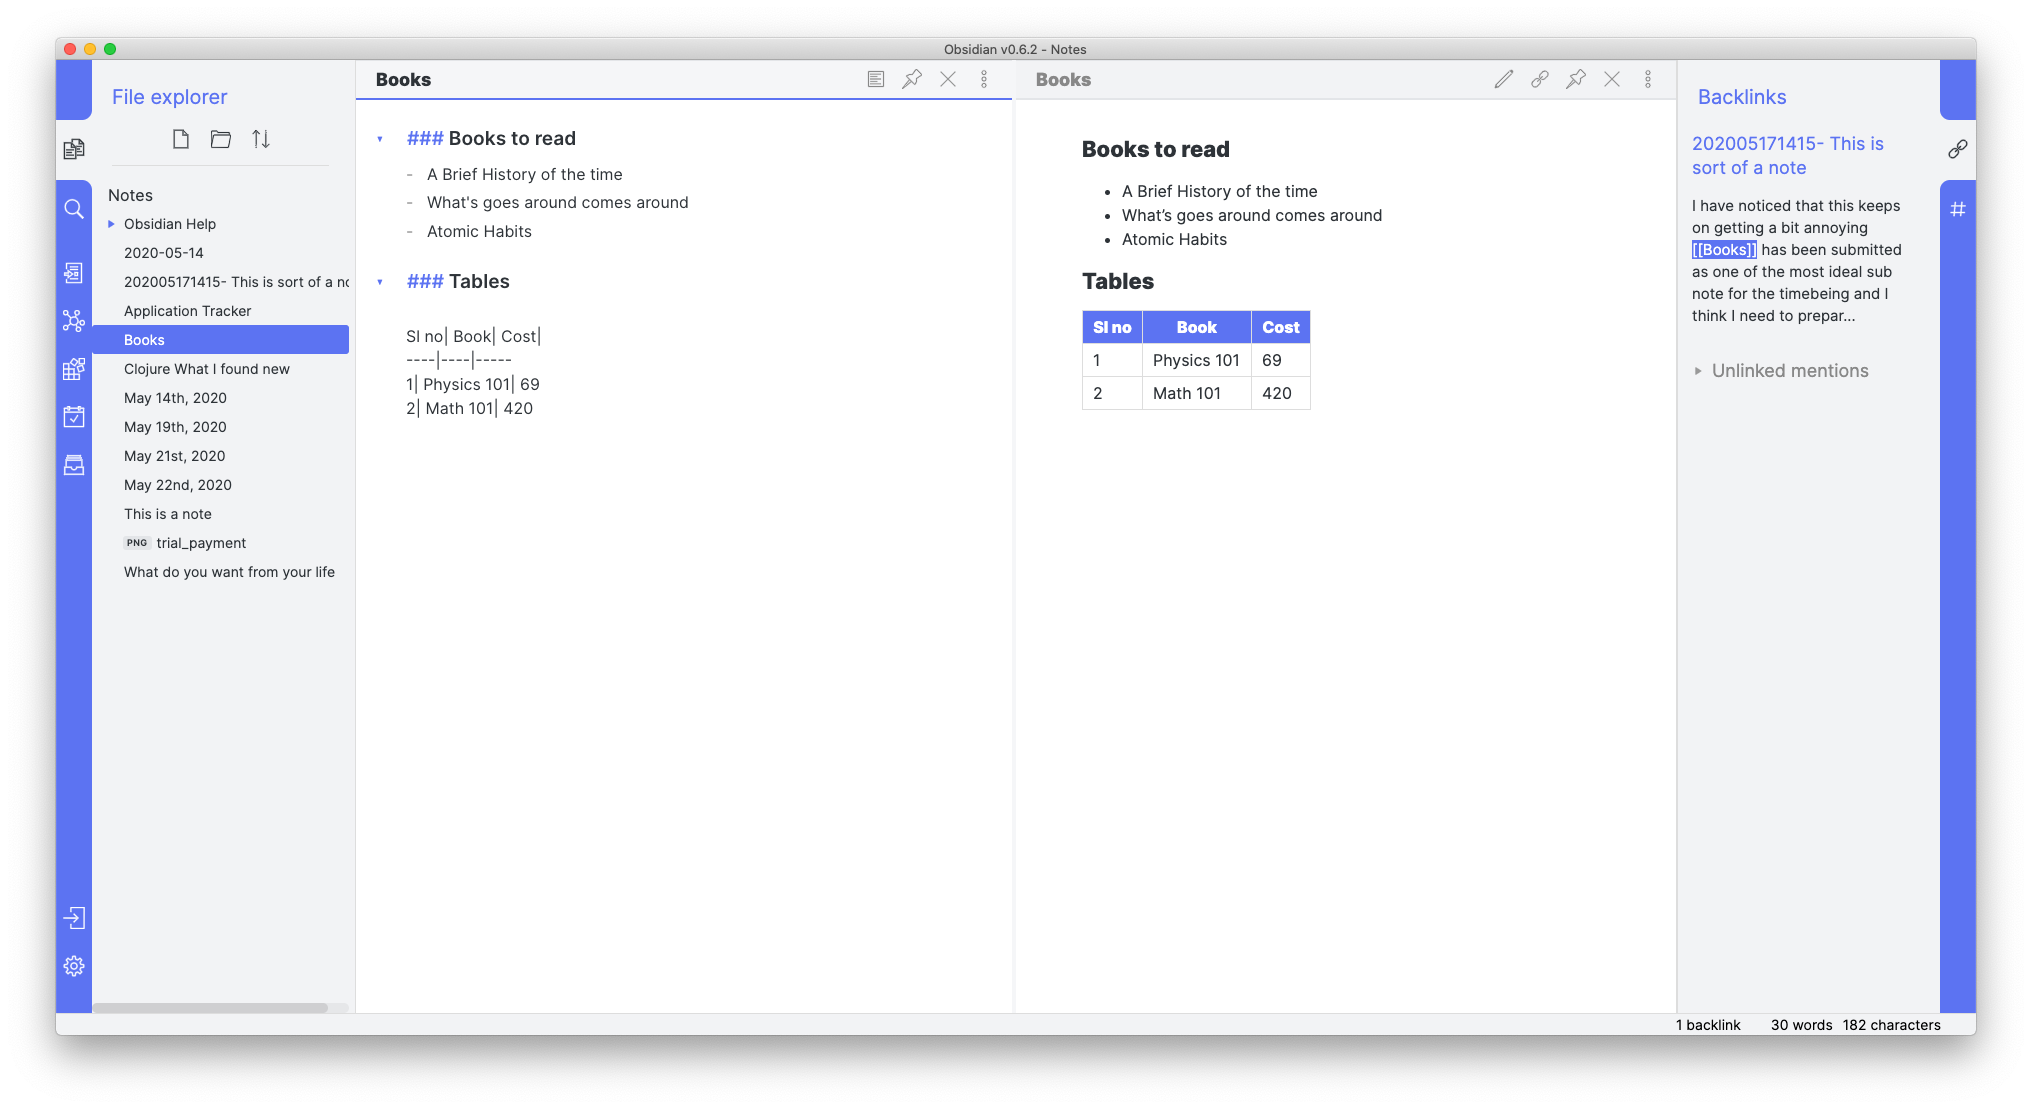Create a new note in file explorer
This screenshot has width=2032, height=1109.
coord(181,139)
